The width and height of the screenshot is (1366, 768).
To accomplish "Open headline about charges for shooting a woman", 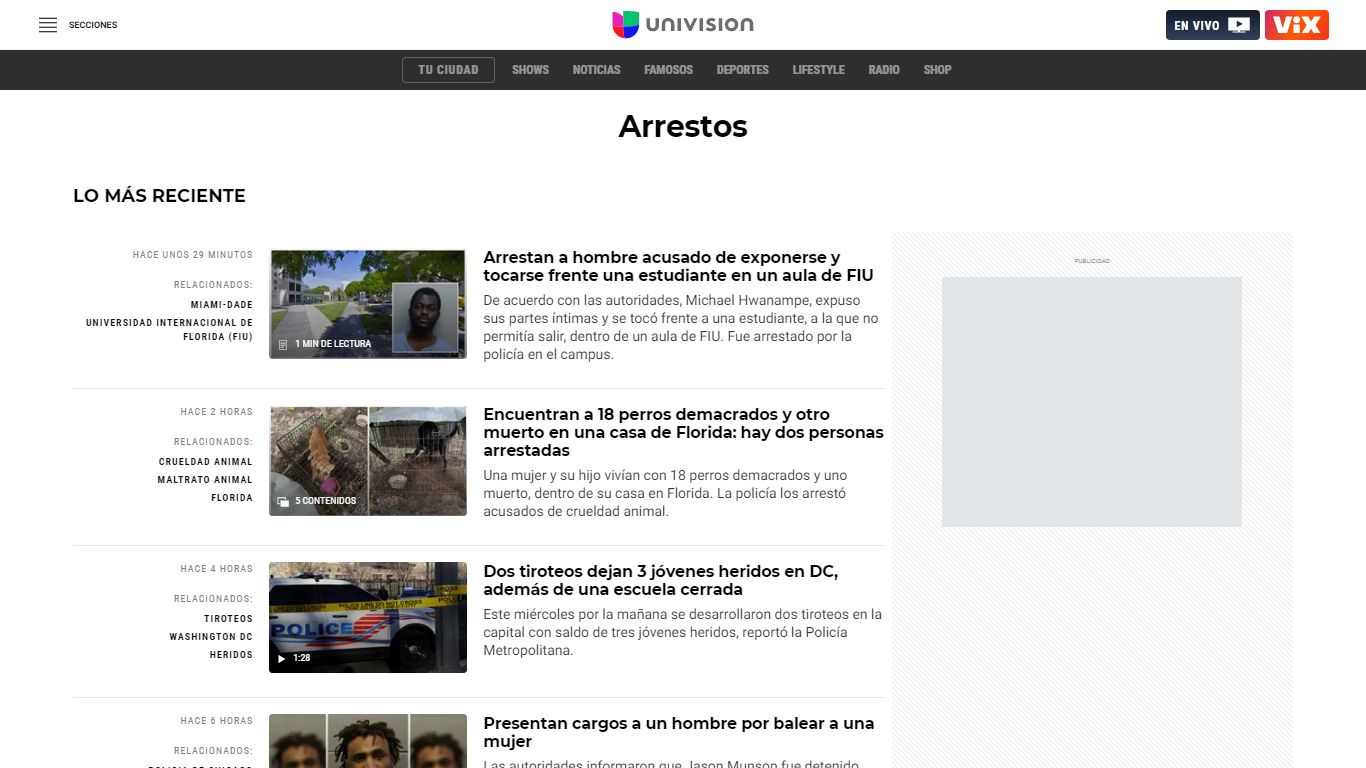I will click(x=678, y=732).
